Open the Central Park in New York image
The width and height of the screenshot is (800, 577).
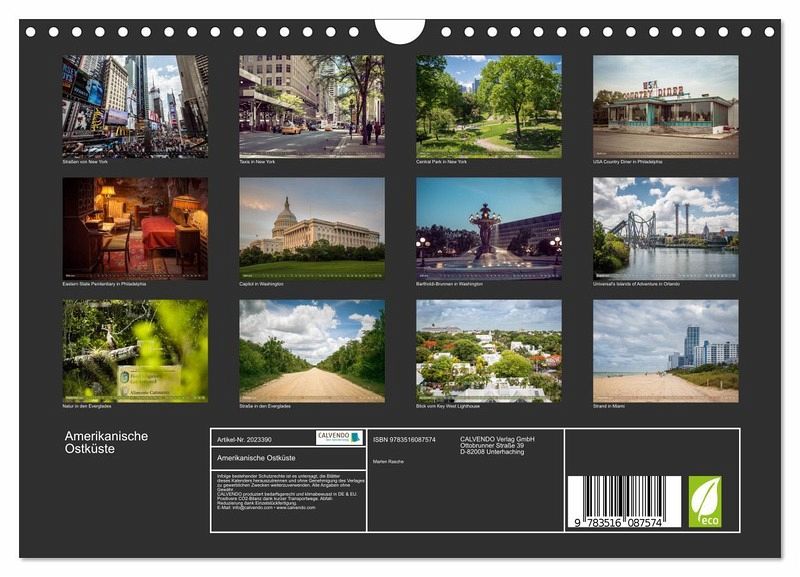488,106
